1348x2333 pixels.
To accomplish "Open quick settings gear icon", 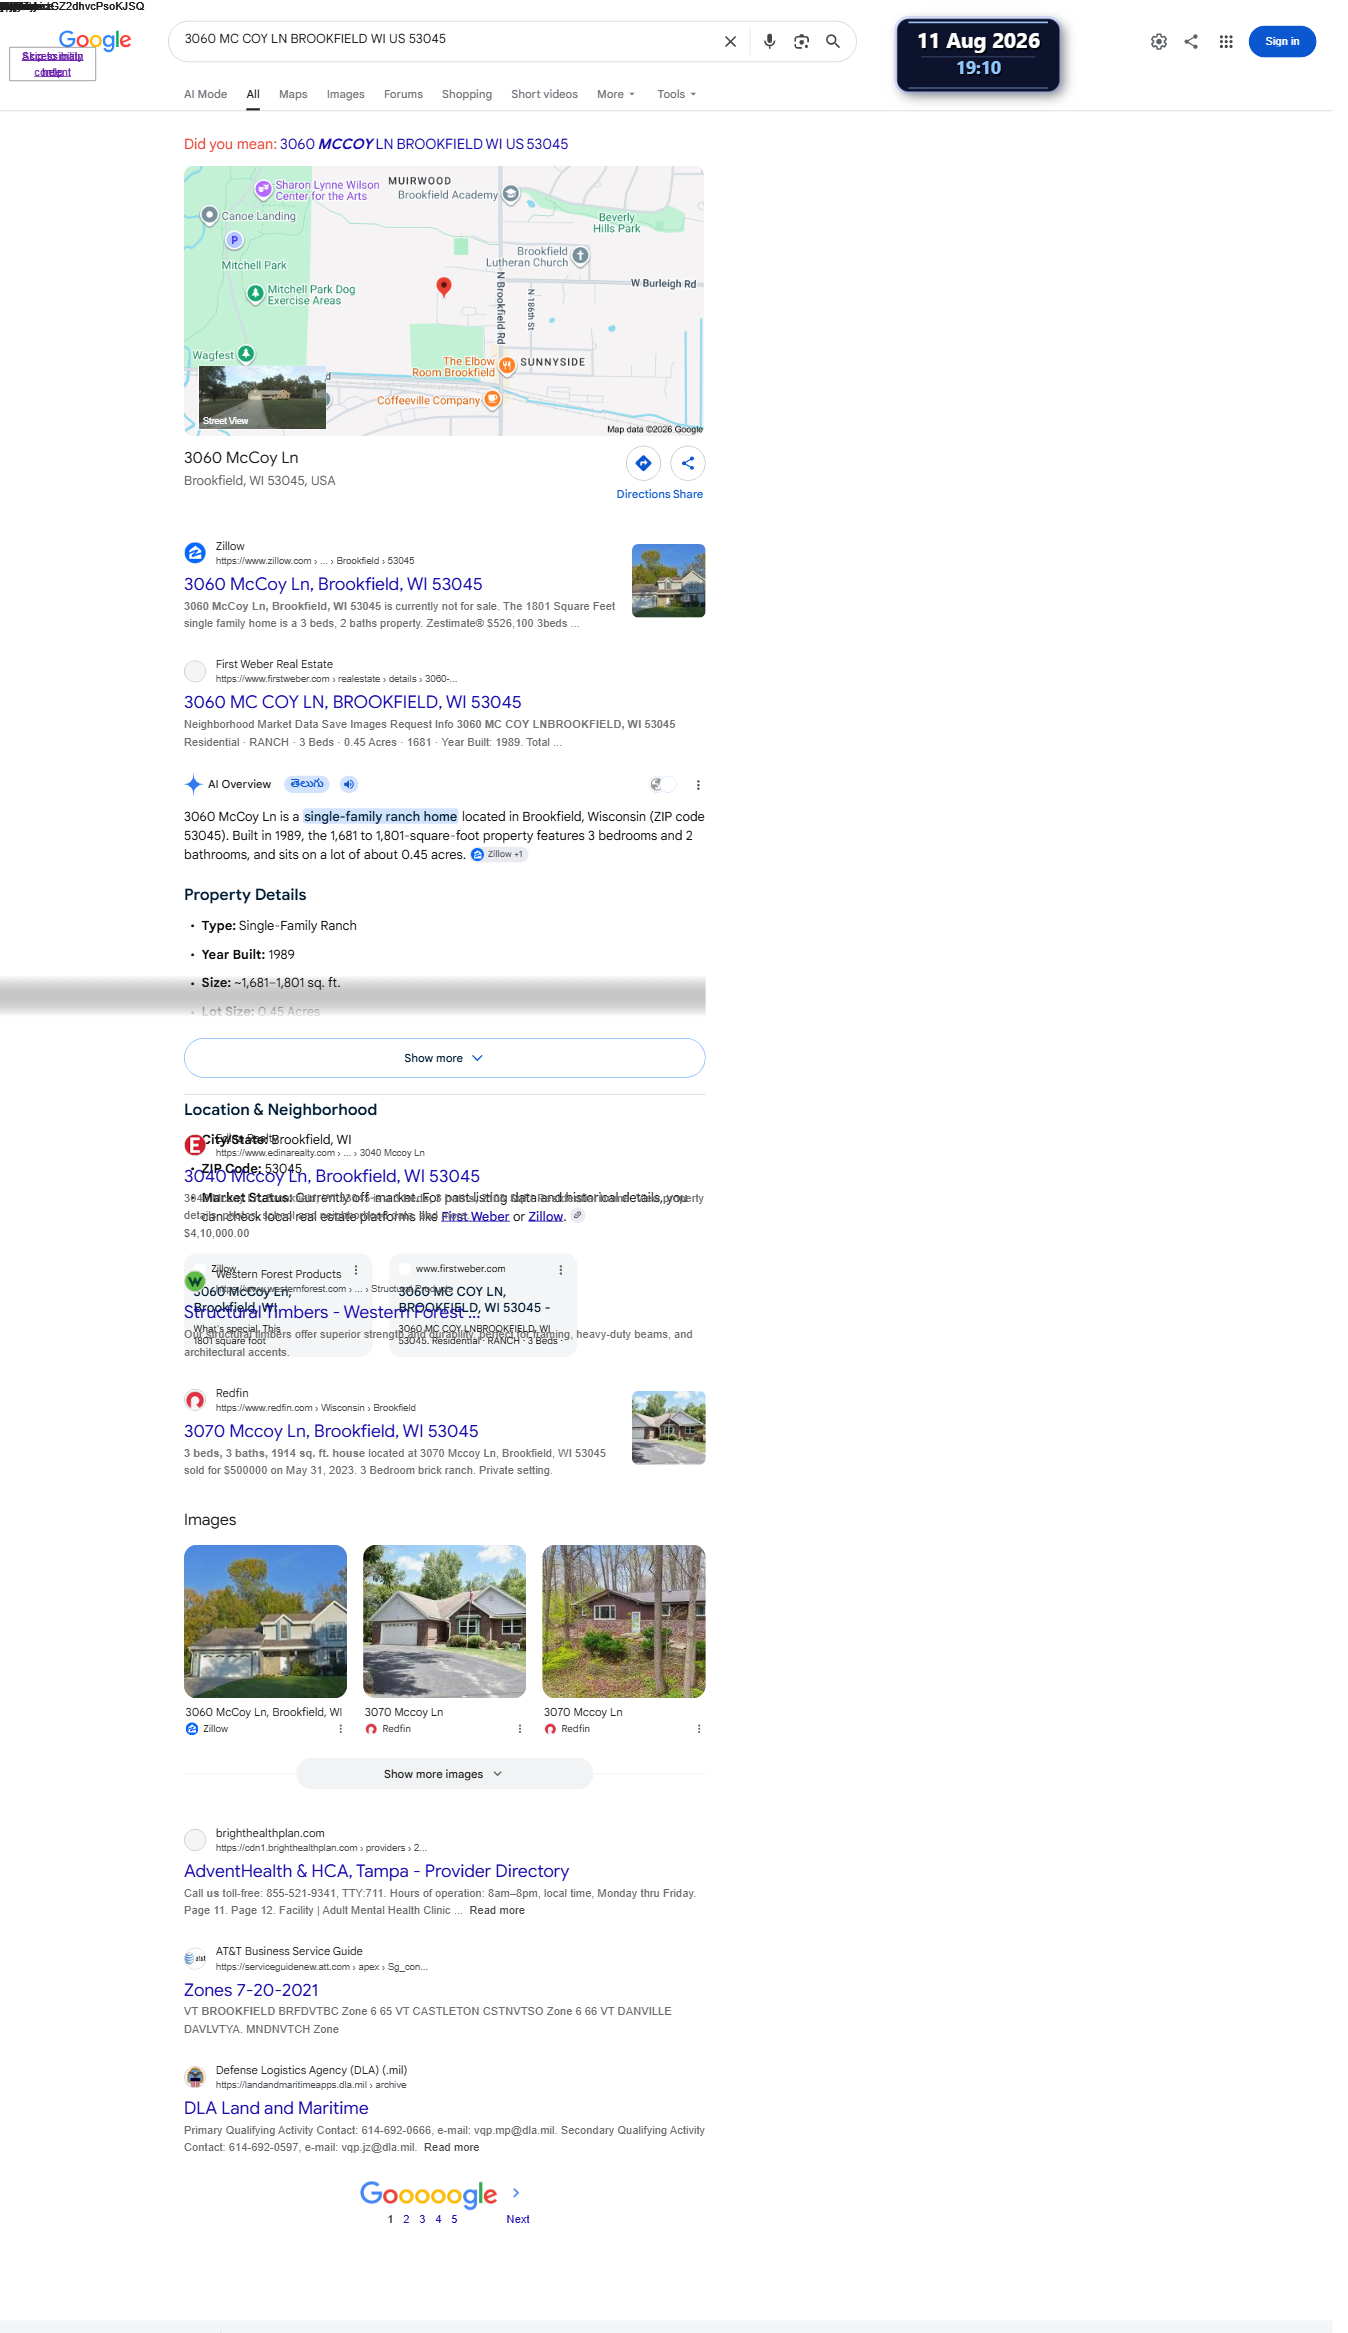I will tap(1159, 42).
